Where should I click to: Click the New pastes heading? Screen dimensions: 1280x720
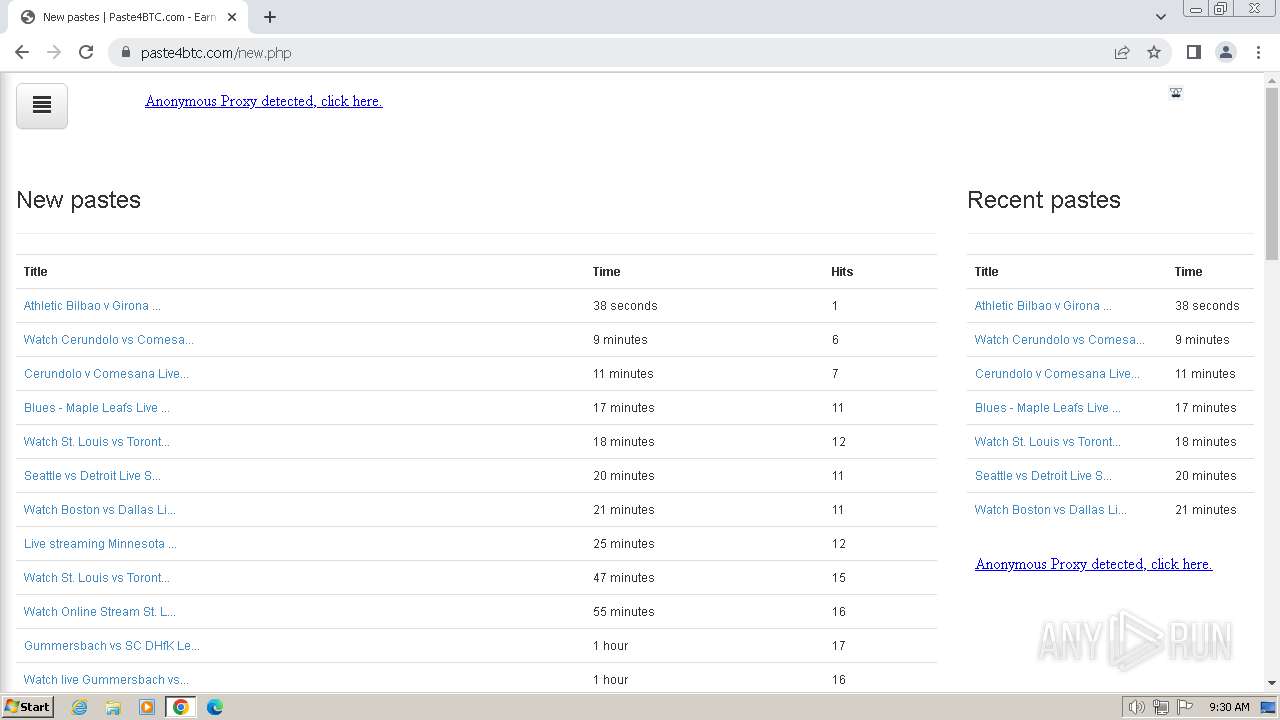pos(78,200)
